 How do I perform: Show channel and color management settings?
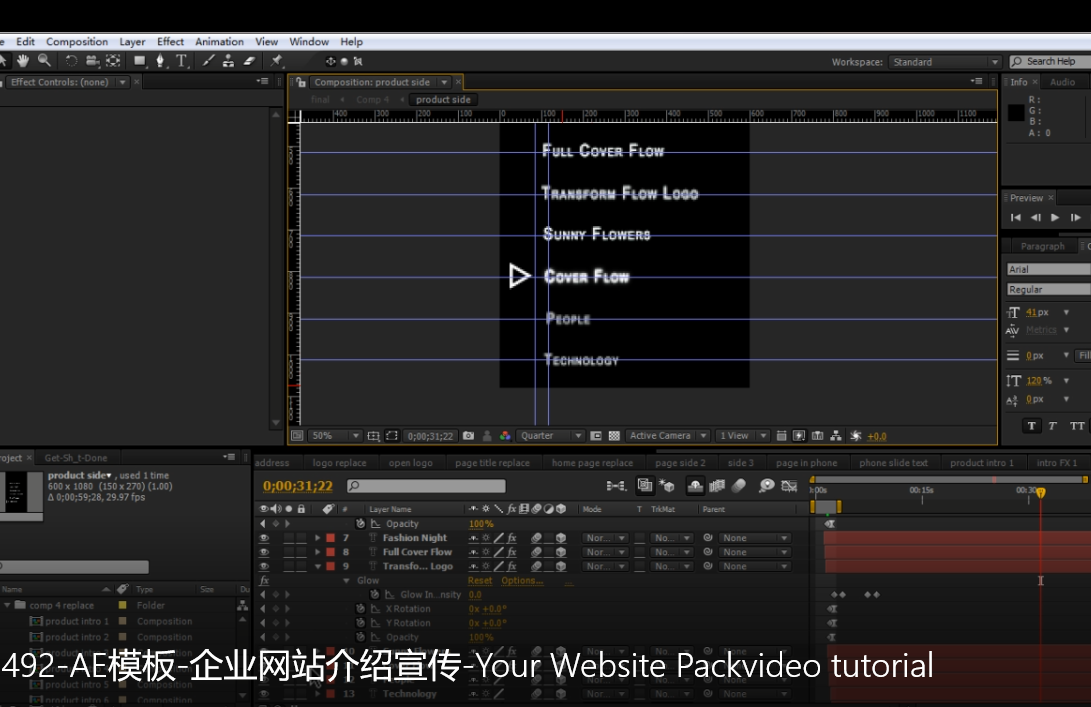click(505, 436)
